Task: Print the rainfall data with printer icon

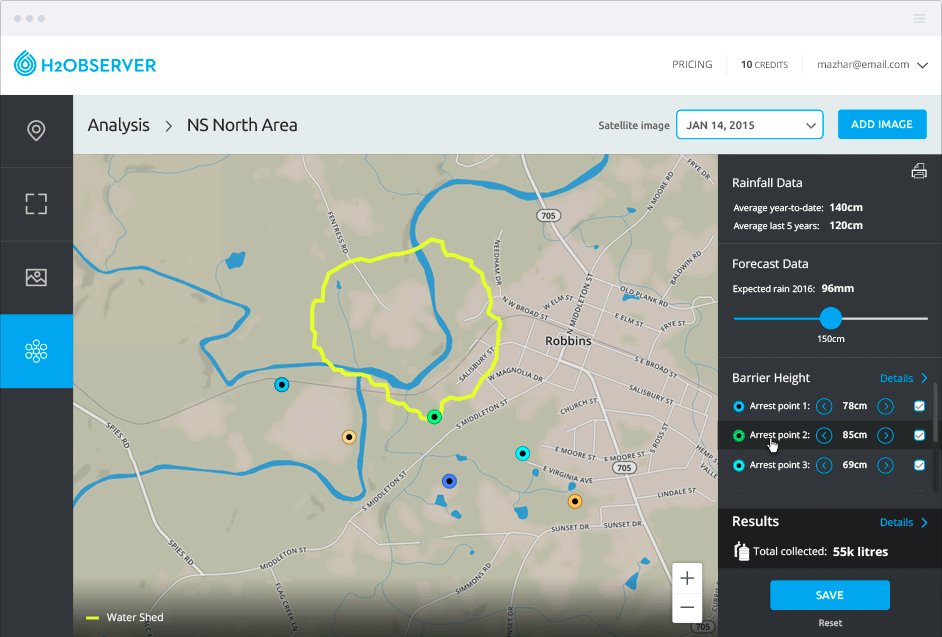Action: [x=919, y=171]
